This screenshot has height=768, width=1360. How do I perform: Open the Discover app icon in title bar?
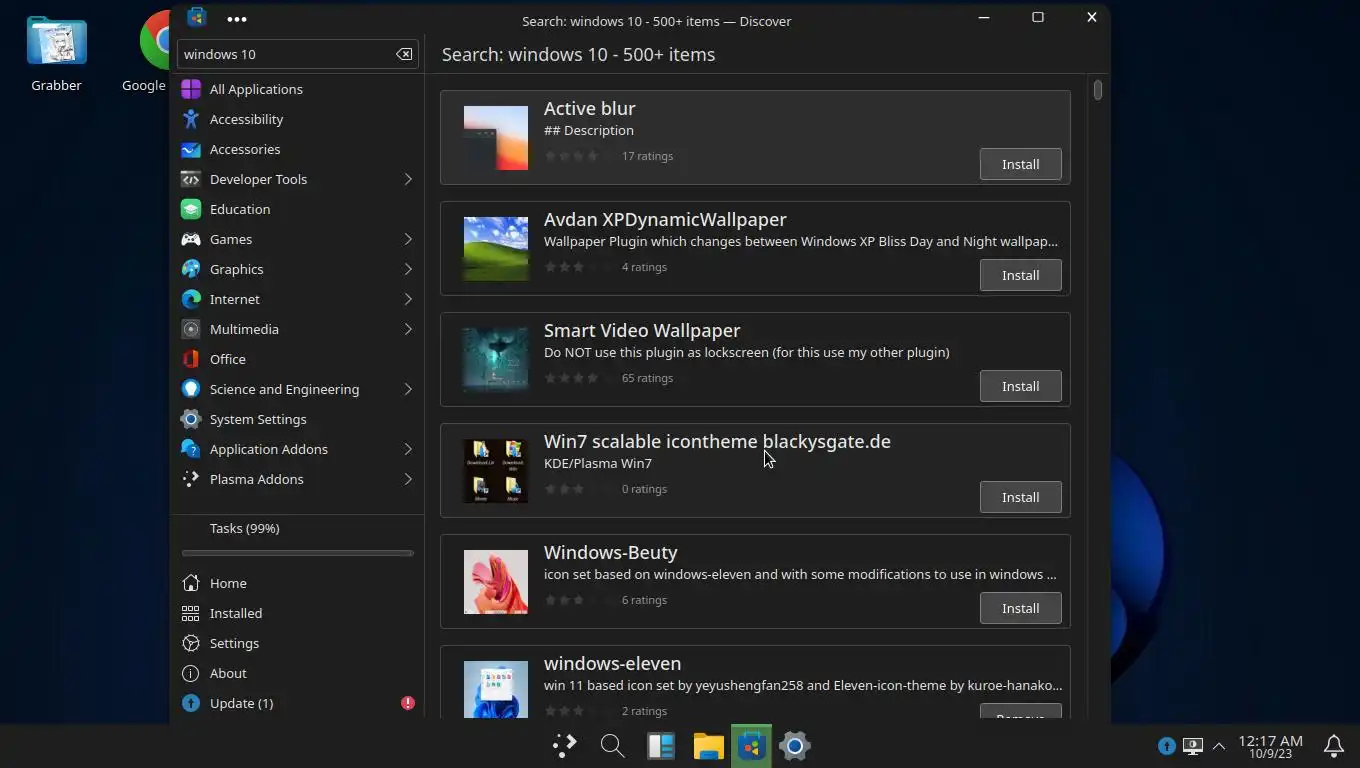click(197, 17)
